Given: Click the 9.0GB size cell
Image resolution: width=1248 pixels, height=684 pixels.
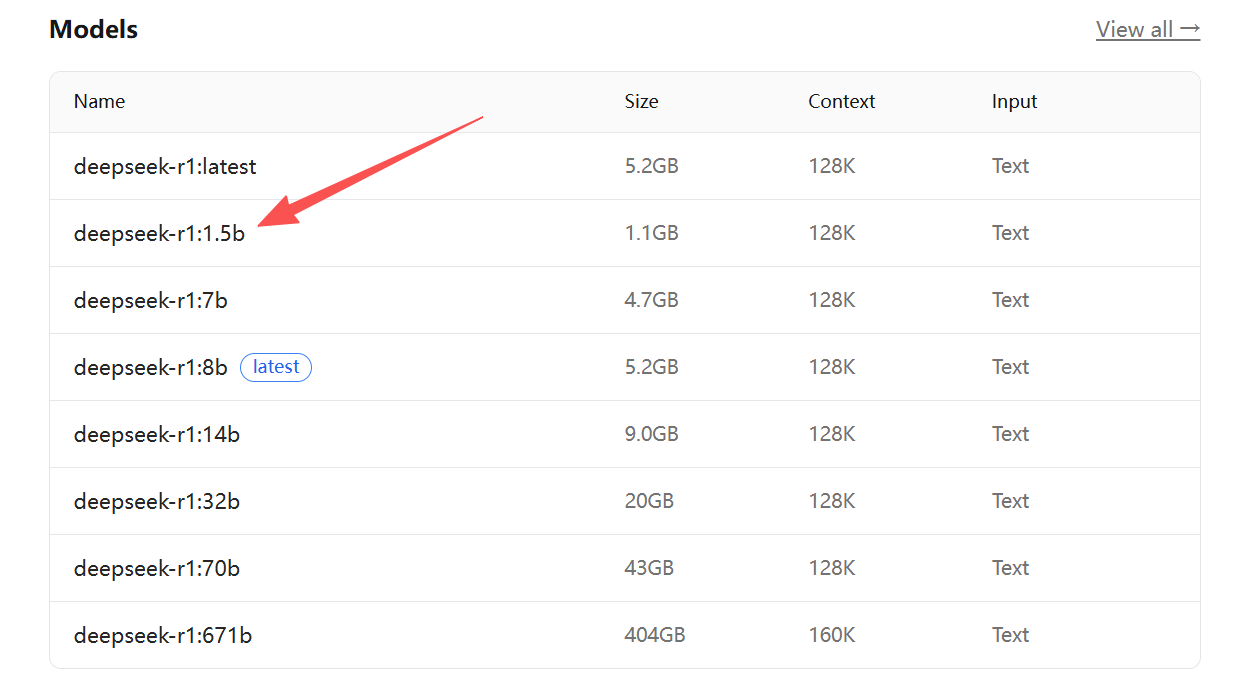Looking at the screenshot, I should [652, 434].
